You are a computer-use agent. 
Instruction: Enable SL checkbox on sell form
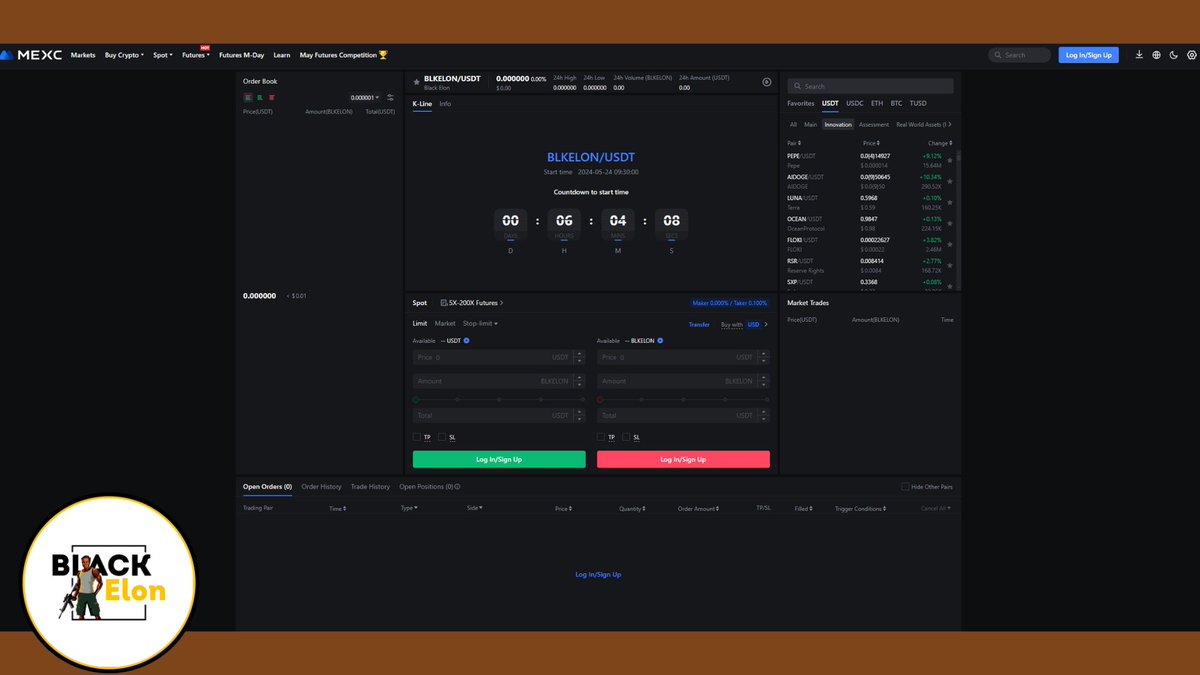626,437
